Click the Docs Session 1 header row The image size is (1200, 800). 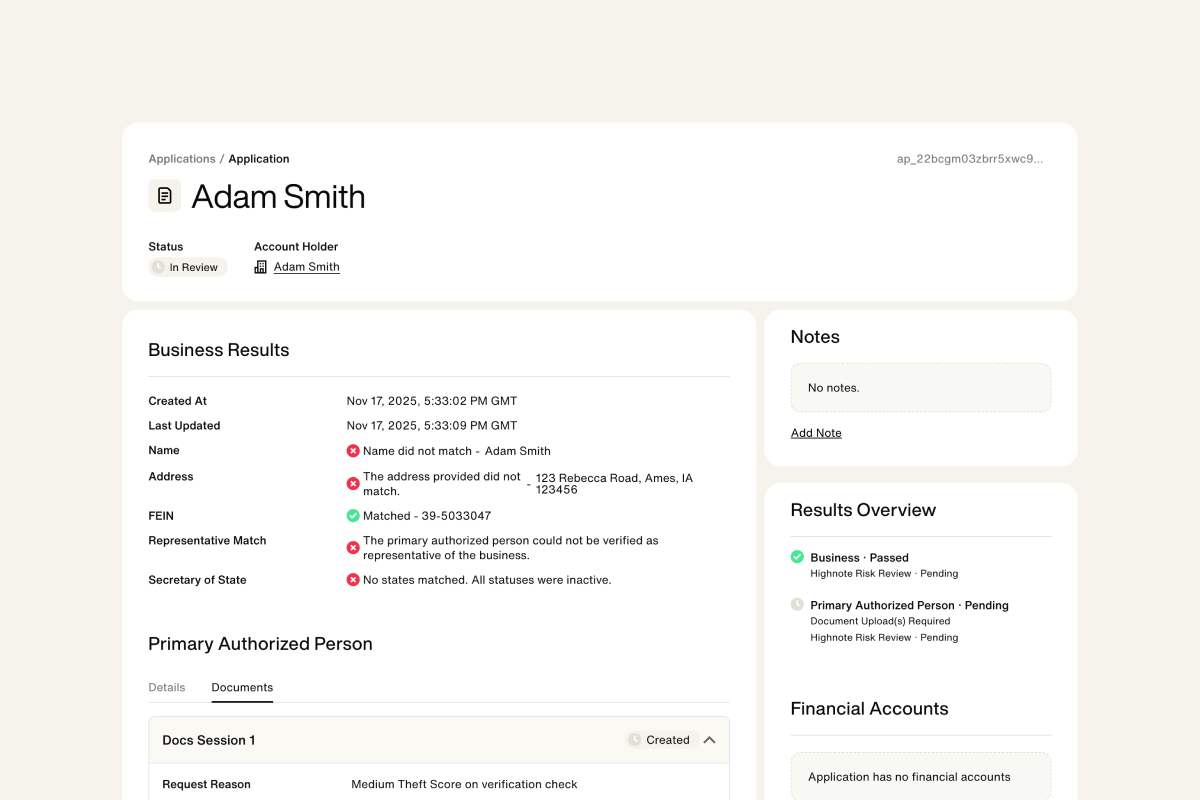tap(400, 740)
